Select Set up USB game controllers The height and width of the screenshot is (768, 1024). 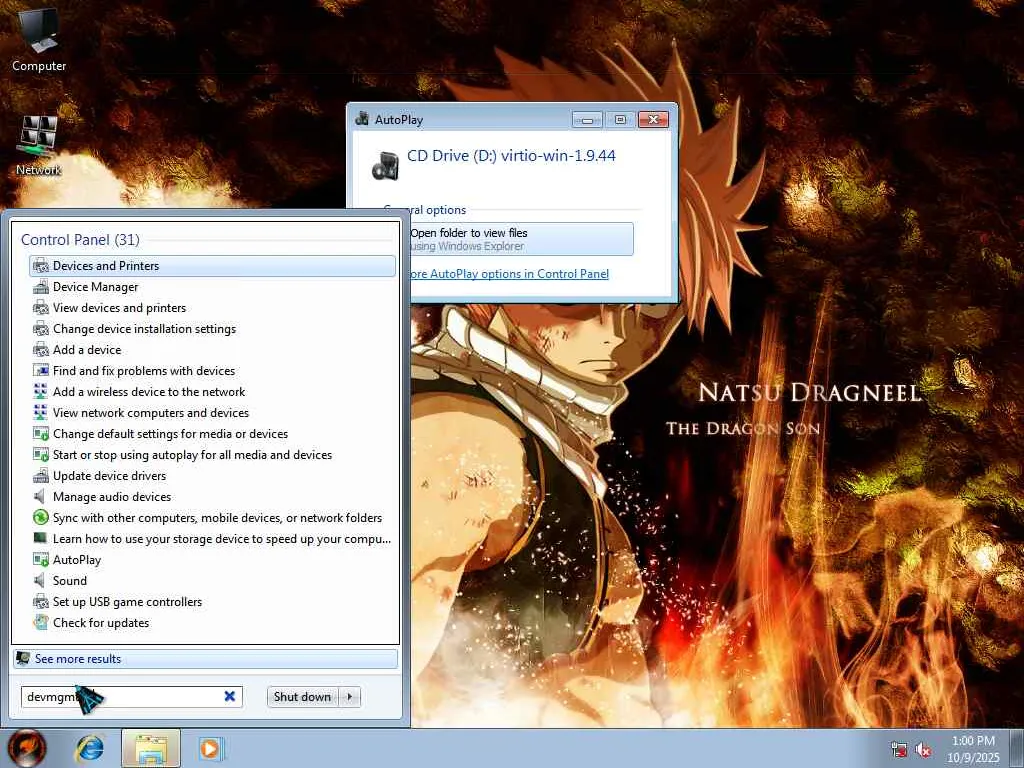[x=212, y=601]
